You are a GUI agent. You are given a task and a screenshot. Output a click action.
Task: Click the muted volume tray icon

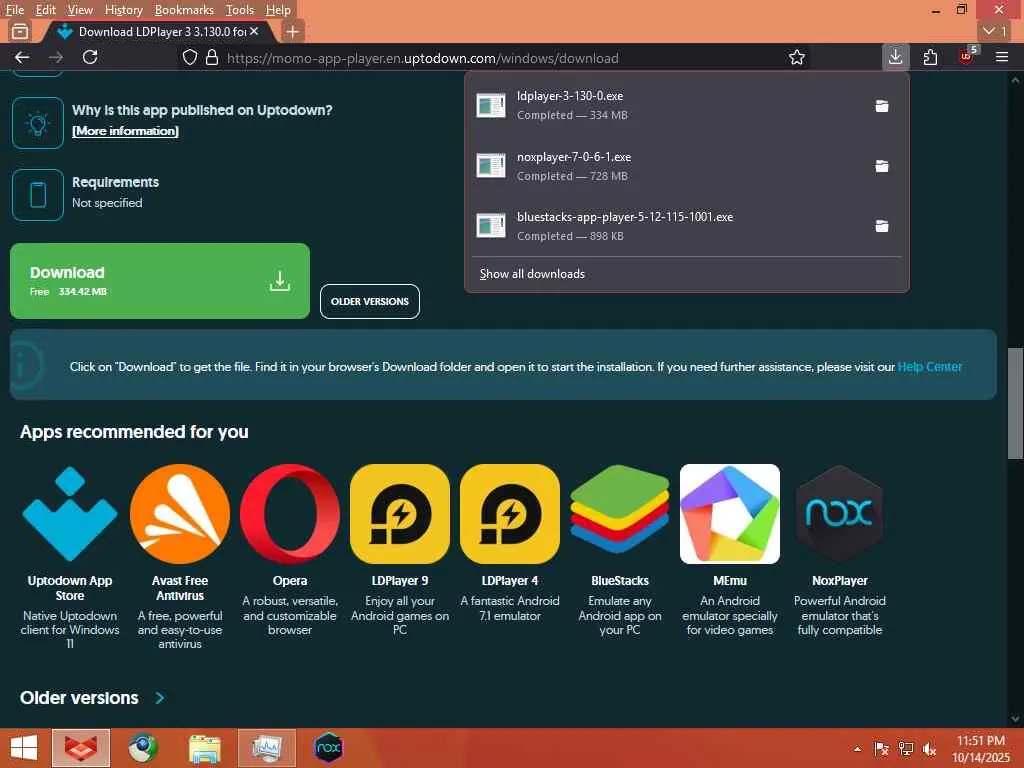pyautogui.click(x=929, y=749)
